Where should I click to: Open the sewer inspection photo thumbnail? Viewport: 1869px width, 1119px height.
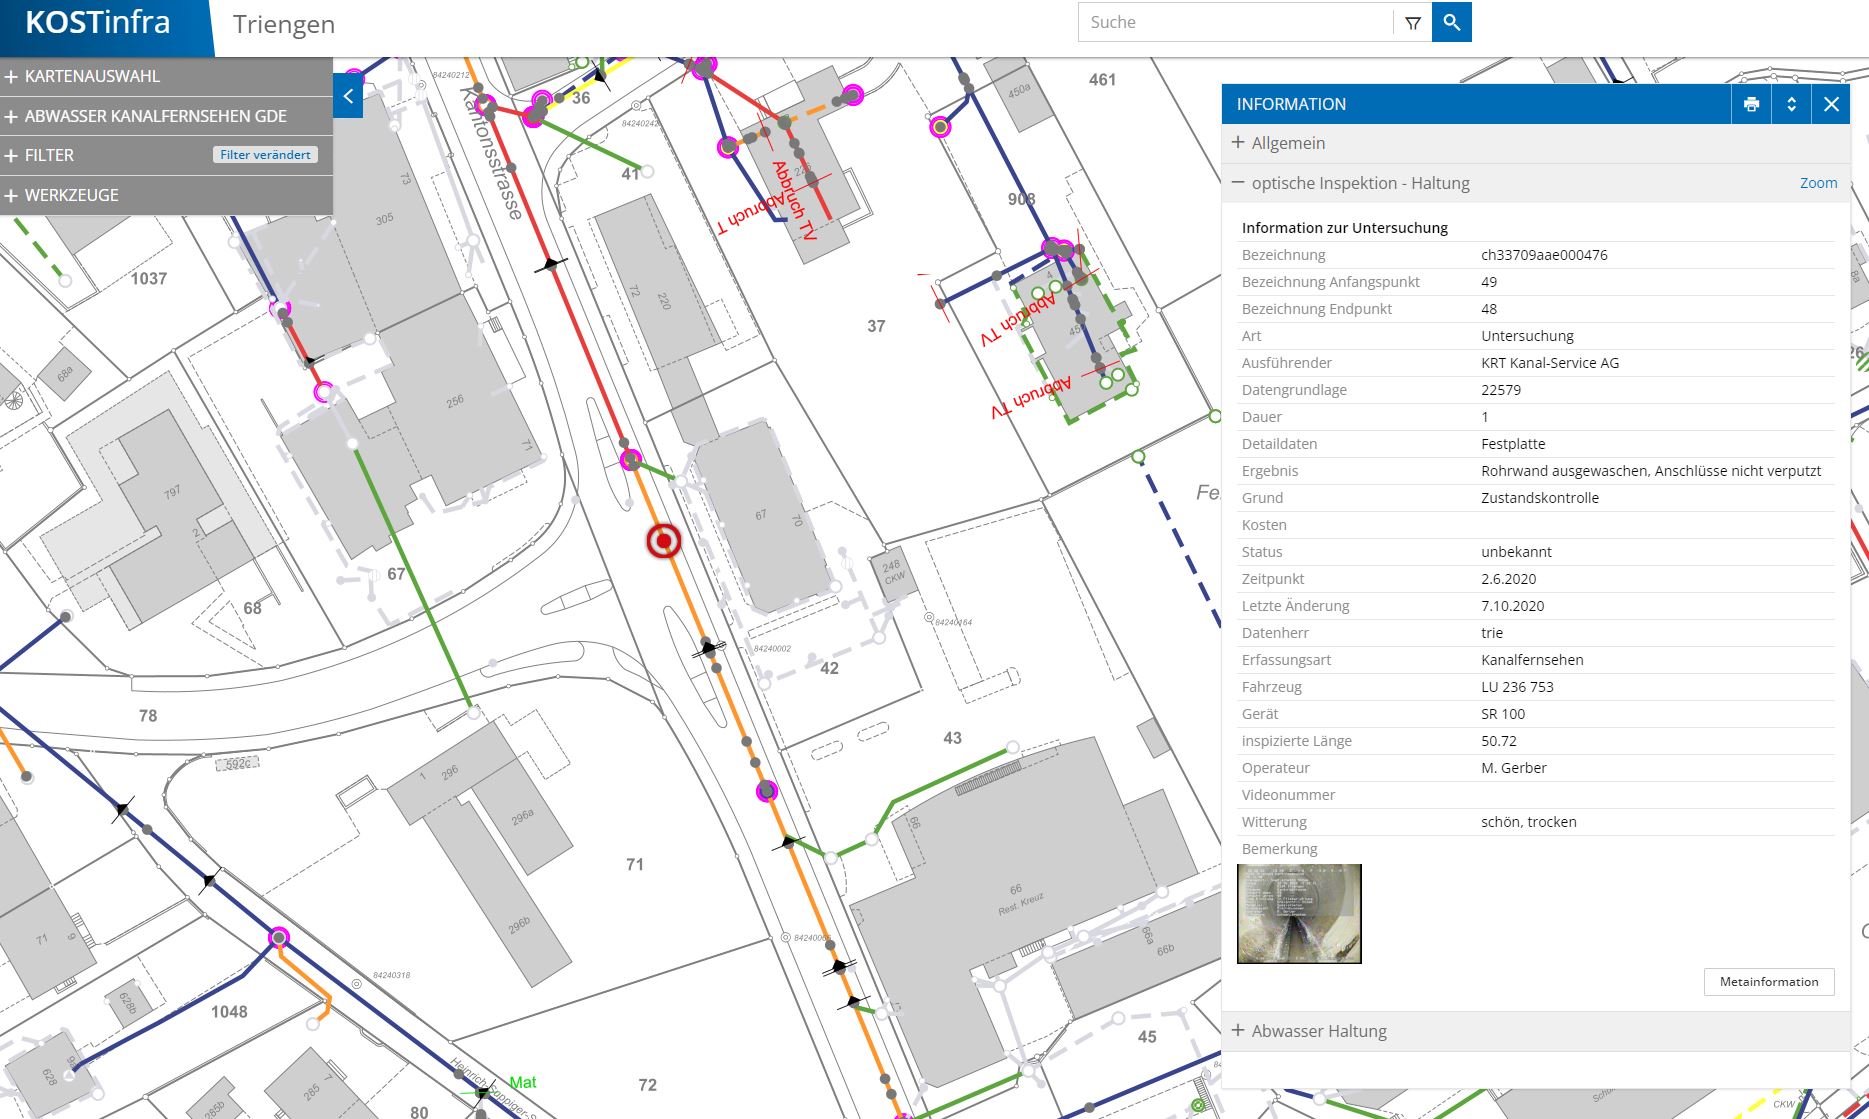[x=1299, y=914]
